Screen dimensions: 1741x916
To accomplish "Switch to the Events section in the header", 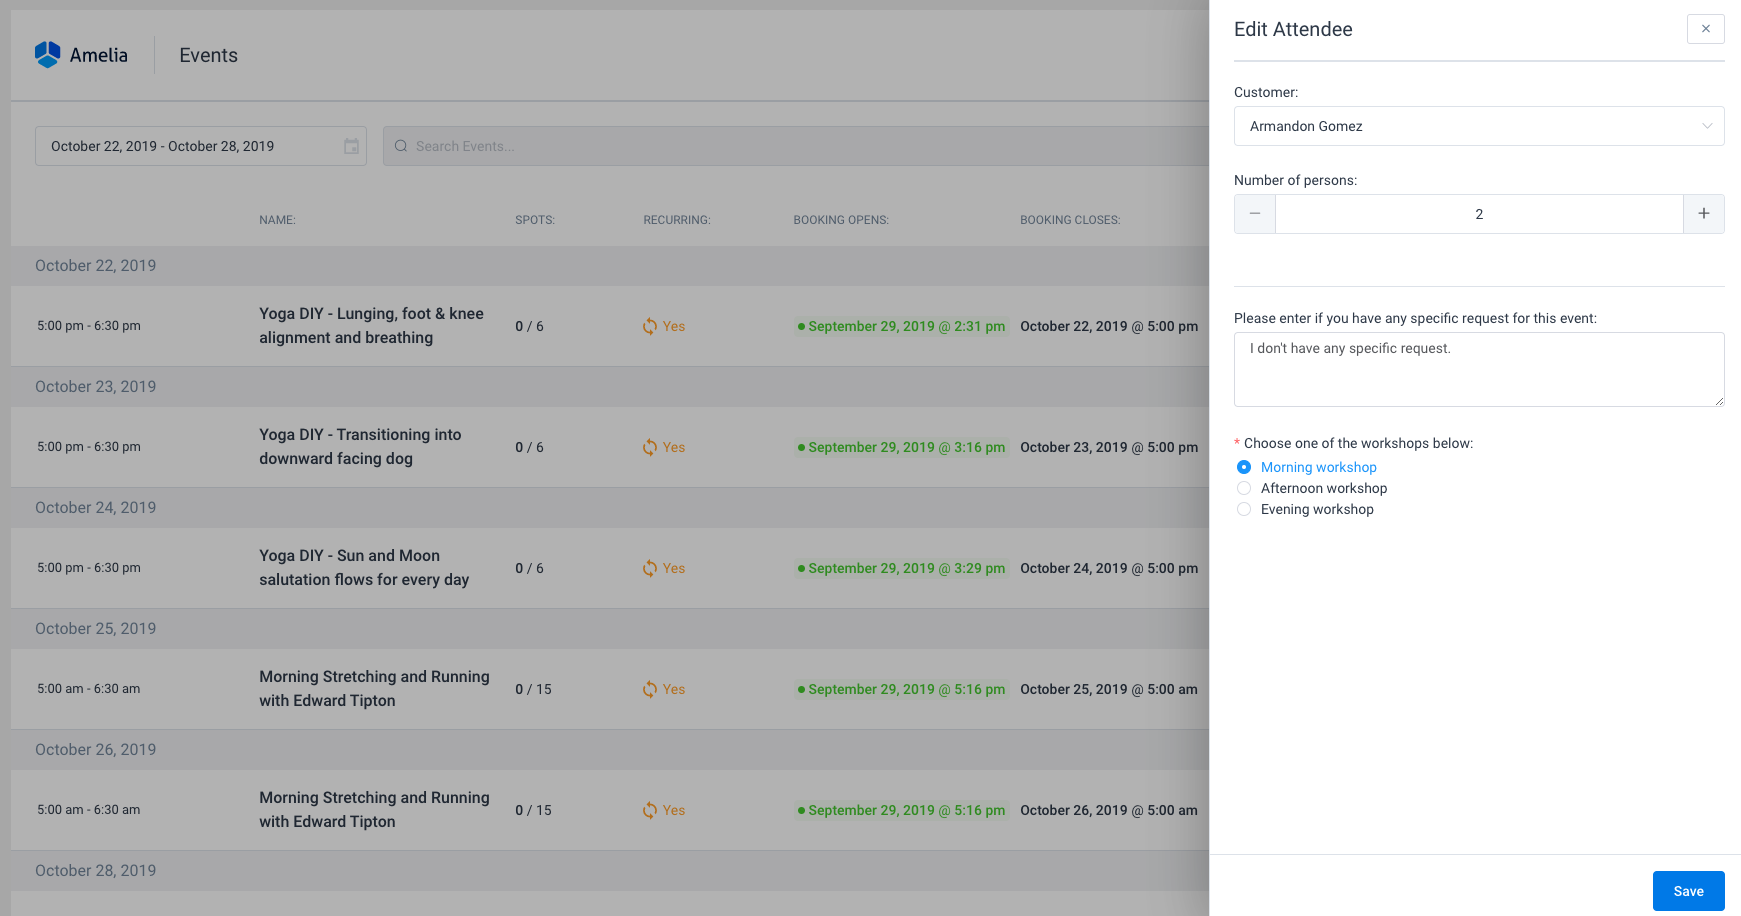I will tap(208, 55).
